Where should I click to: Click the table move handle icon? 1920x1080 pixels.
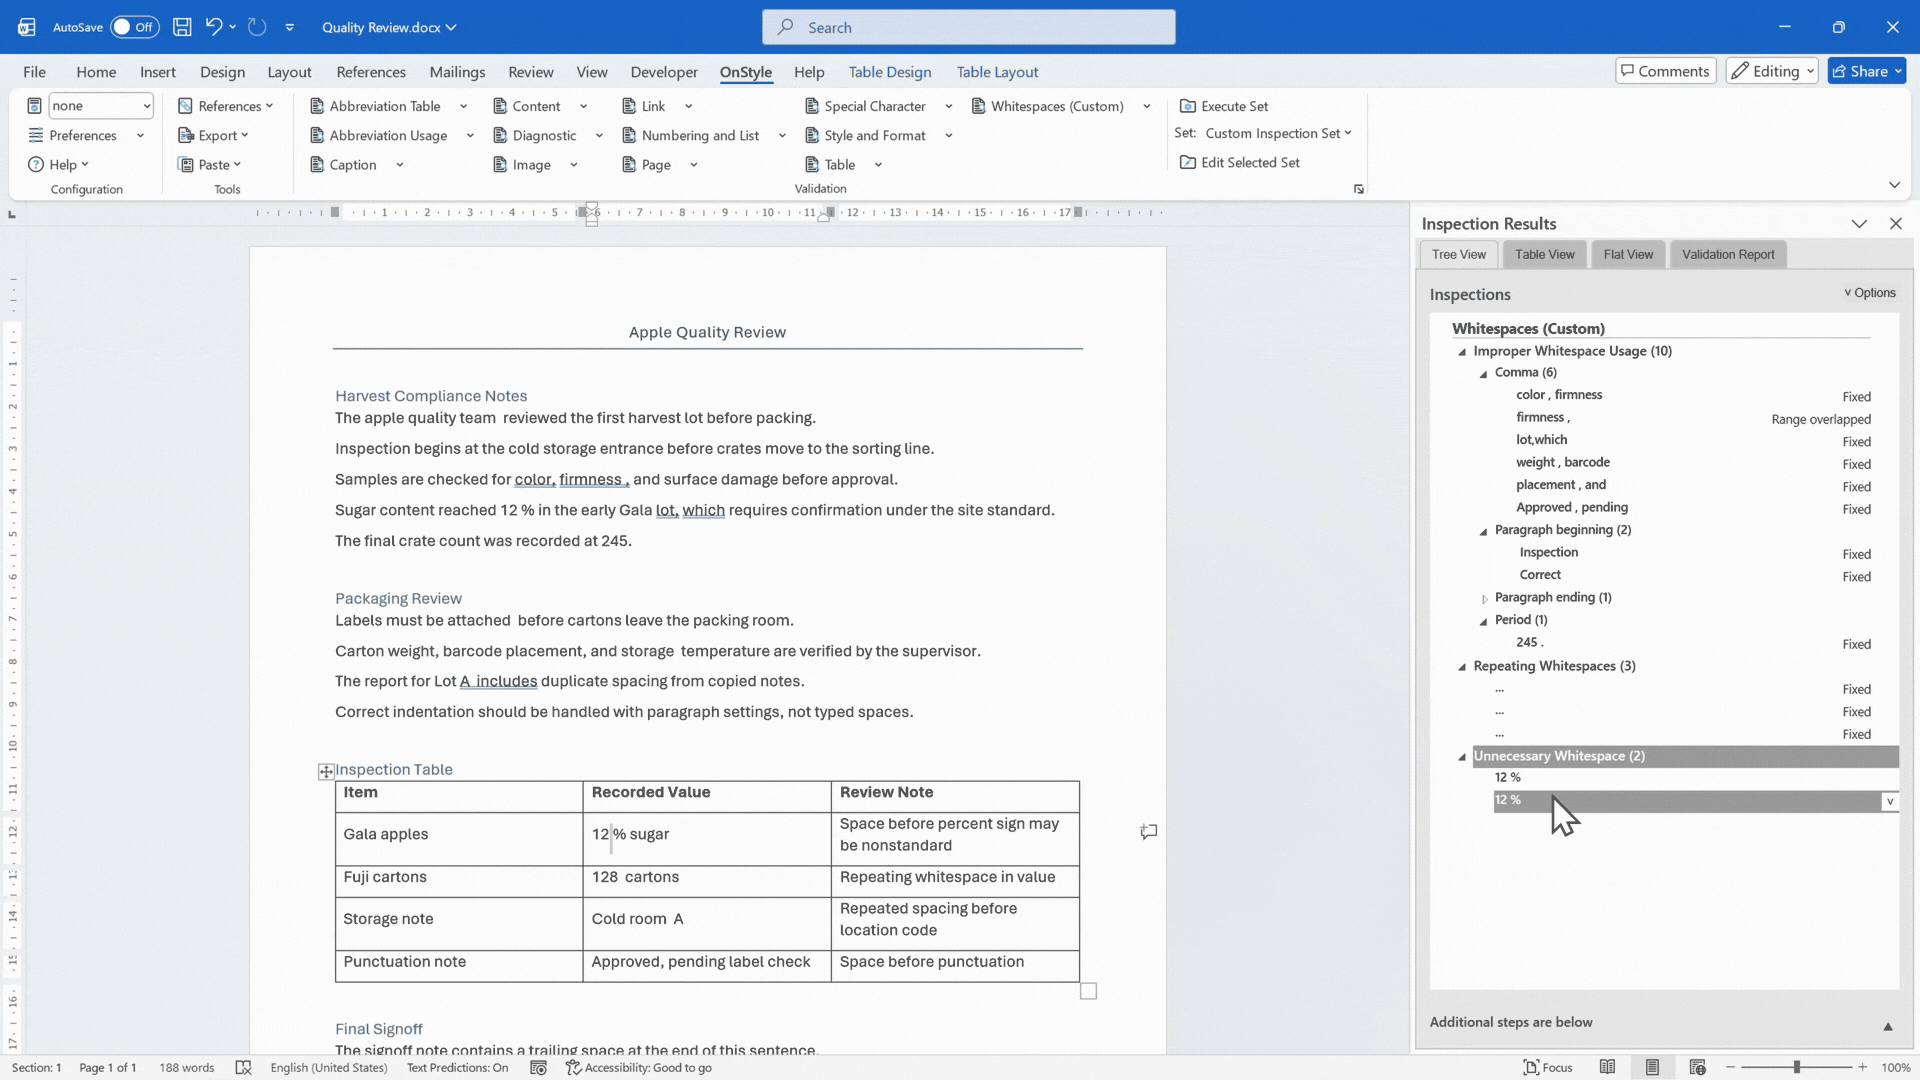[326, 771]
